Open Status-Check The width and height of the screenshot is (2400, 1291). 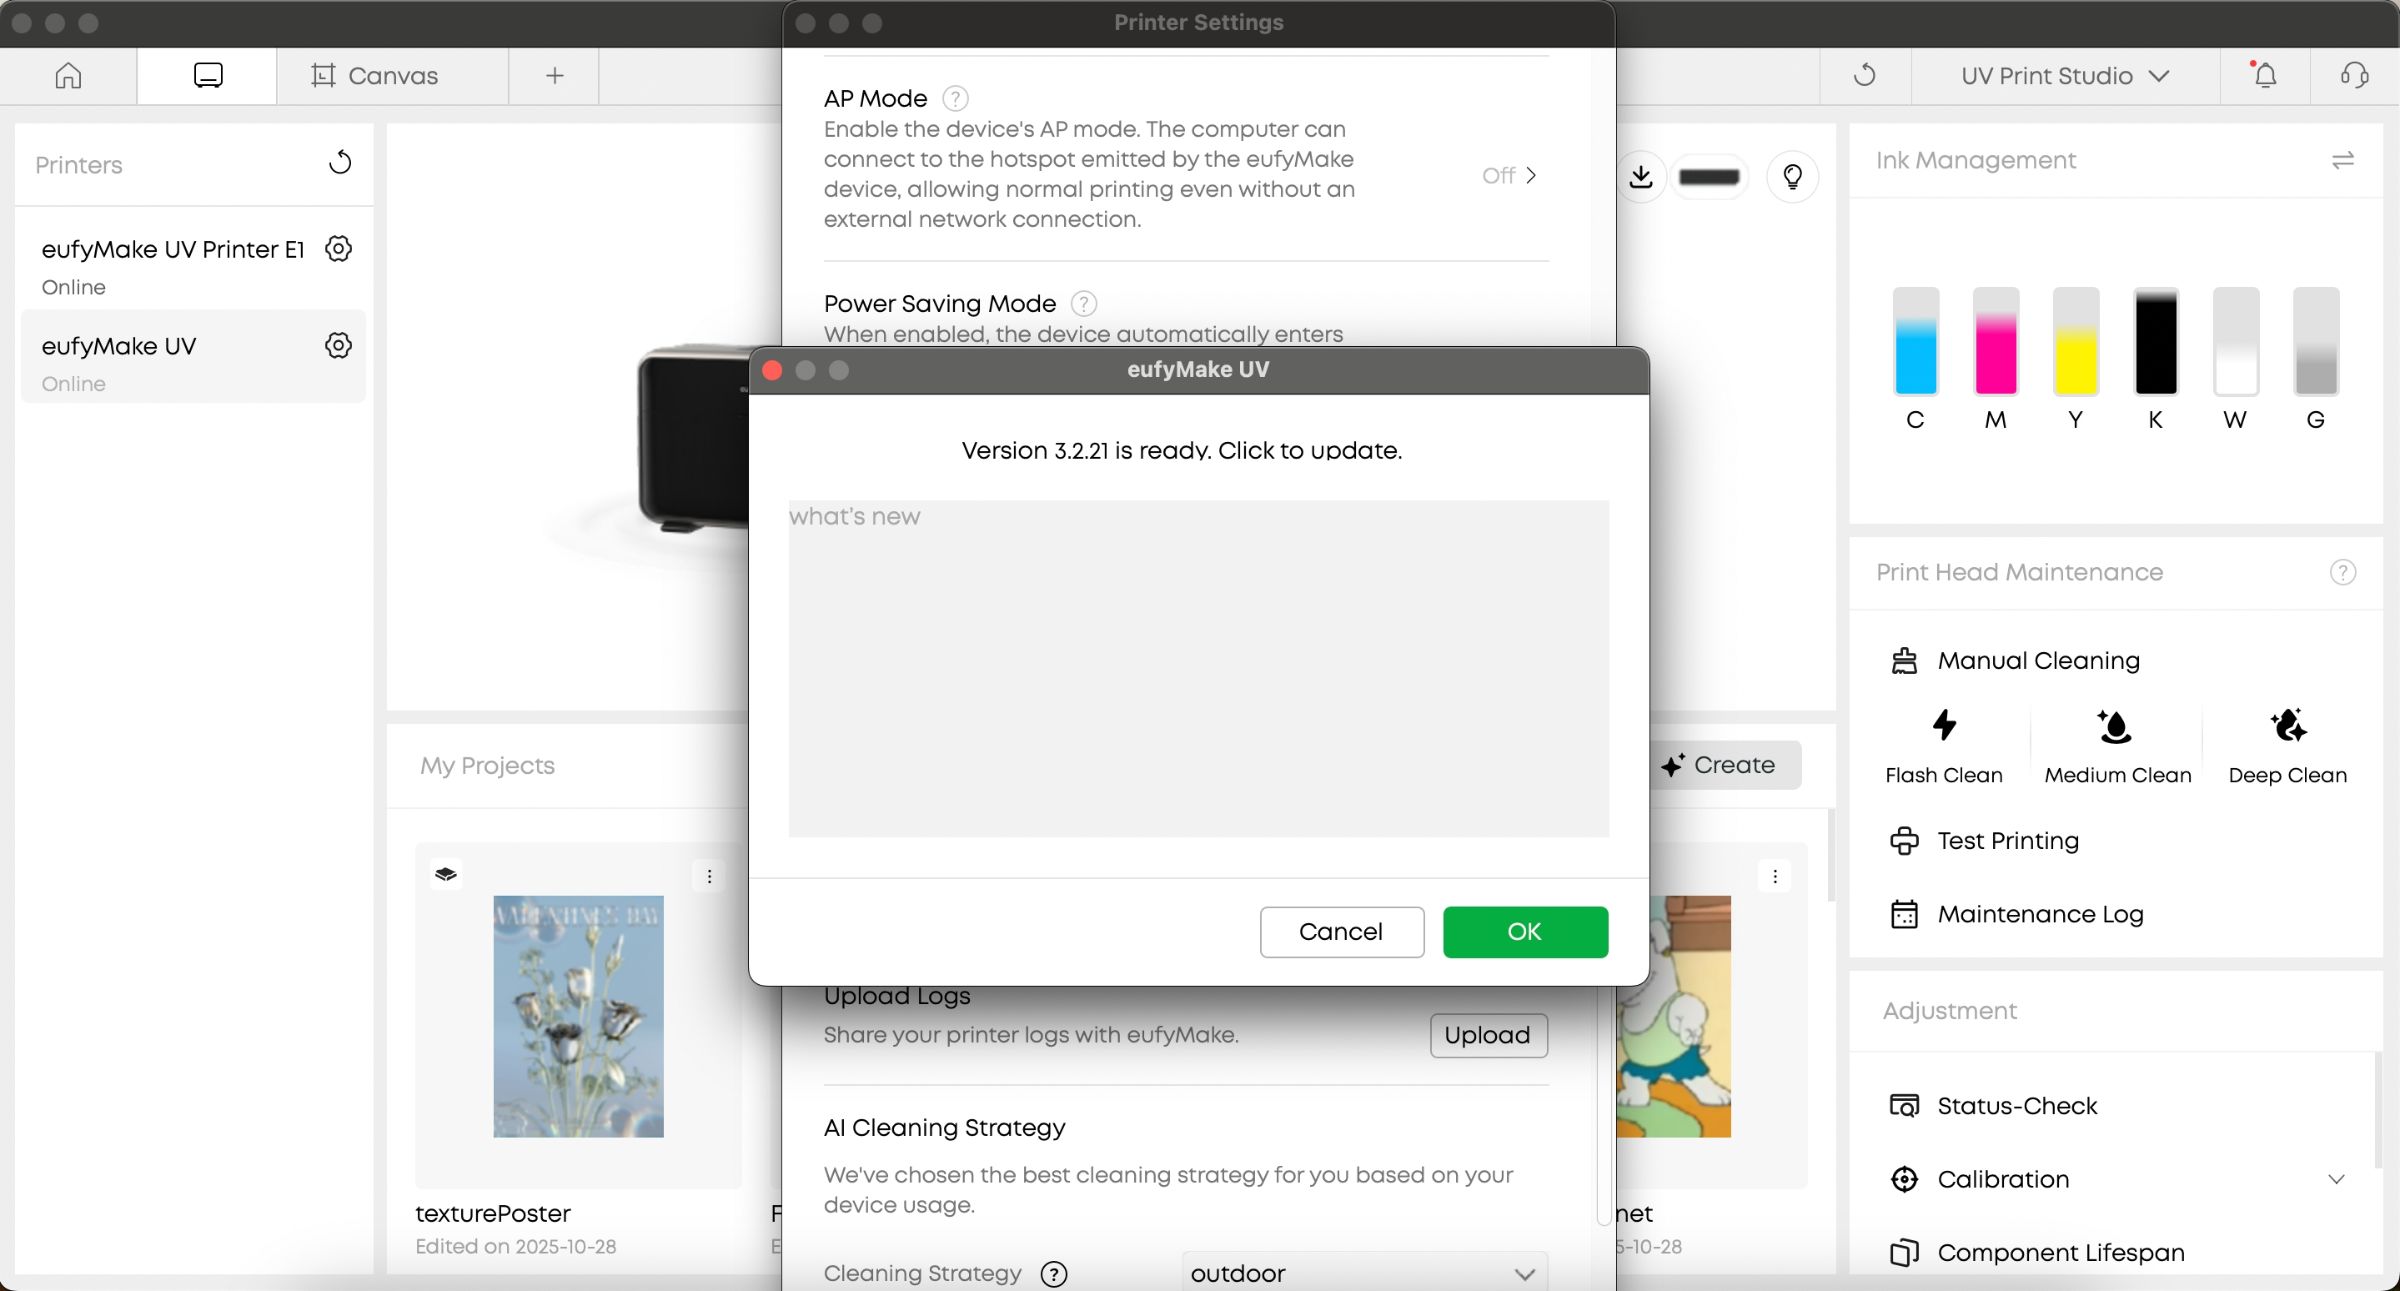[x=1993, y=1106]
